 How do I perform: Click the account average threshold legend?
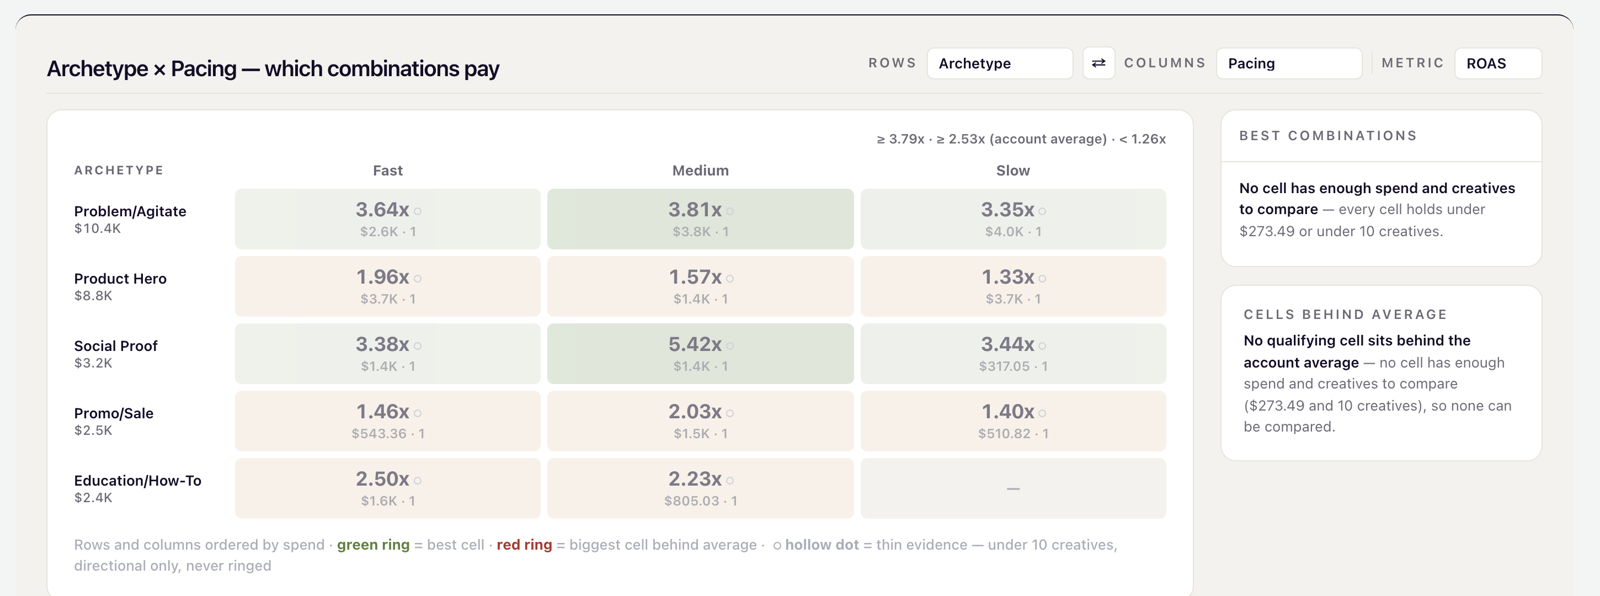[1021, 139]
